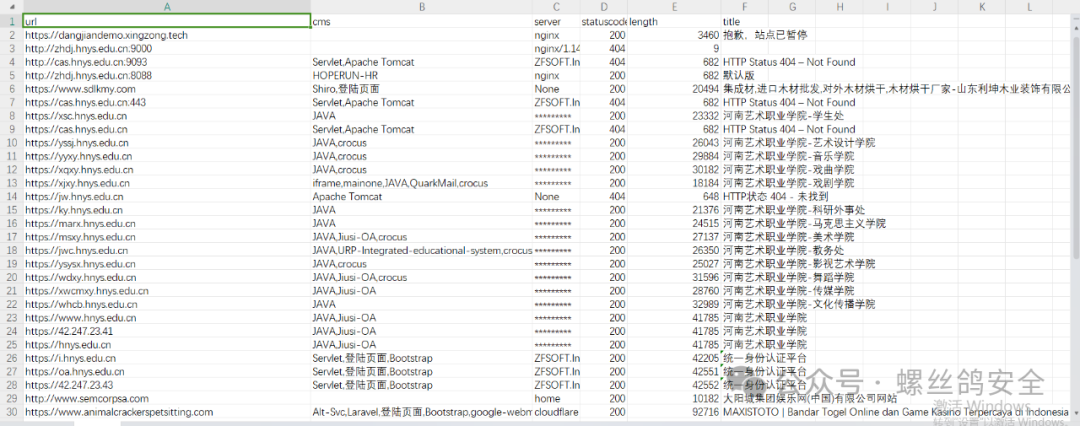
Task: Click length value 42551
Action: (x=674, y=372)
